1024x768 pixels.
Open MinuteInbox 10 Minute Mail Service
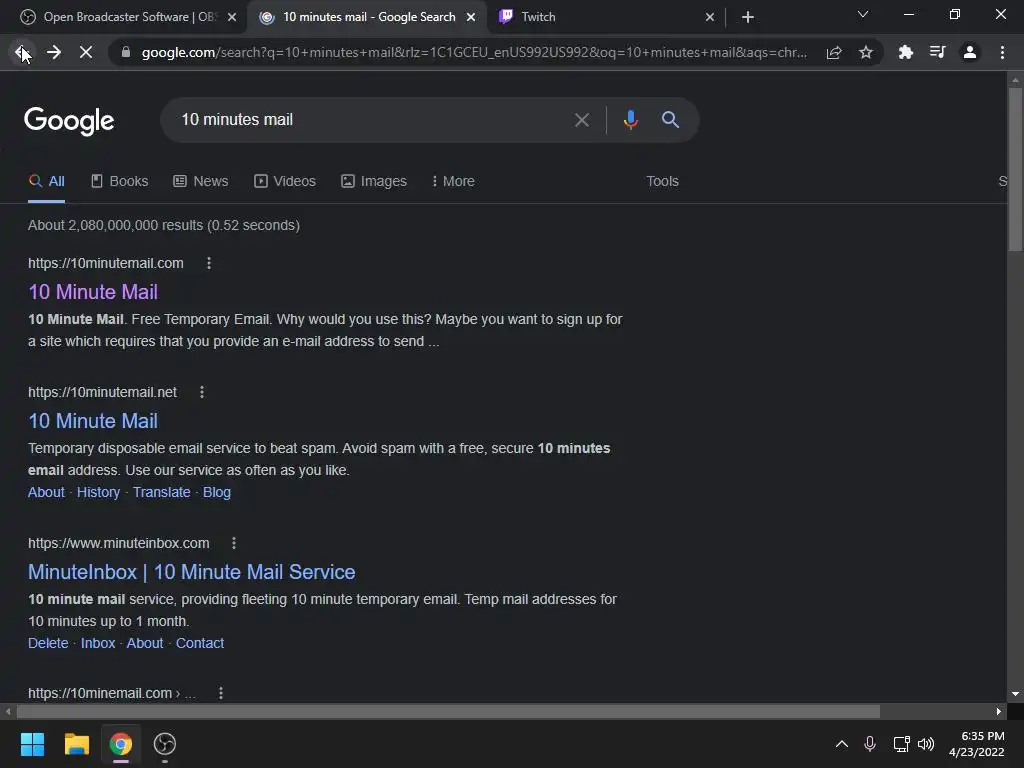(191, 572)
